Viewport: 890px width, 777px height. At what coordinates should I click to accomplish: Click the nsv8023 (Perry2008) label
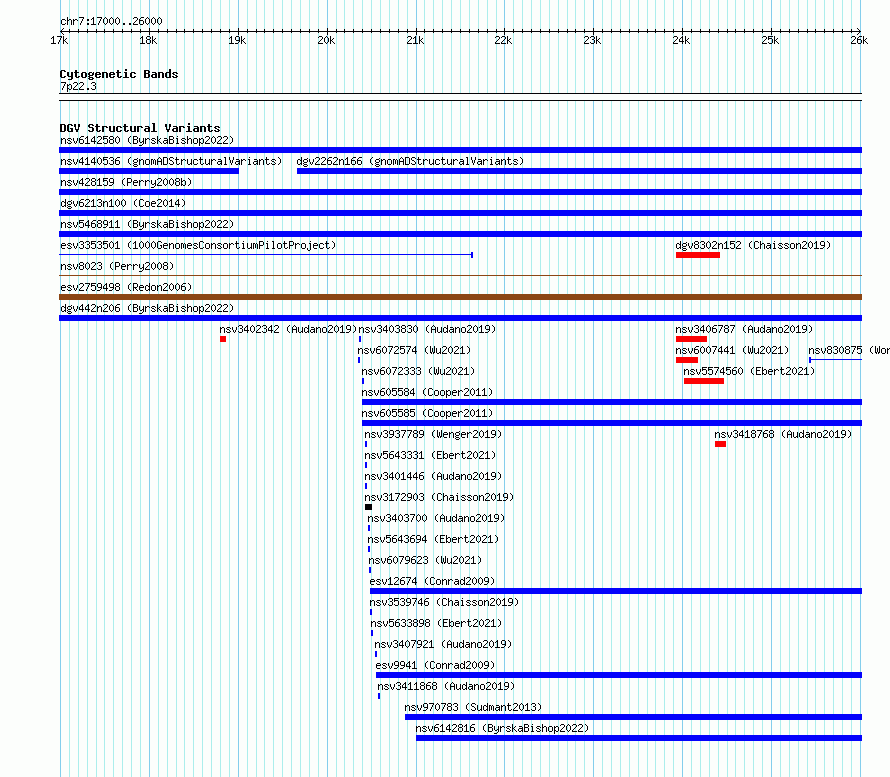coord(117,266)
